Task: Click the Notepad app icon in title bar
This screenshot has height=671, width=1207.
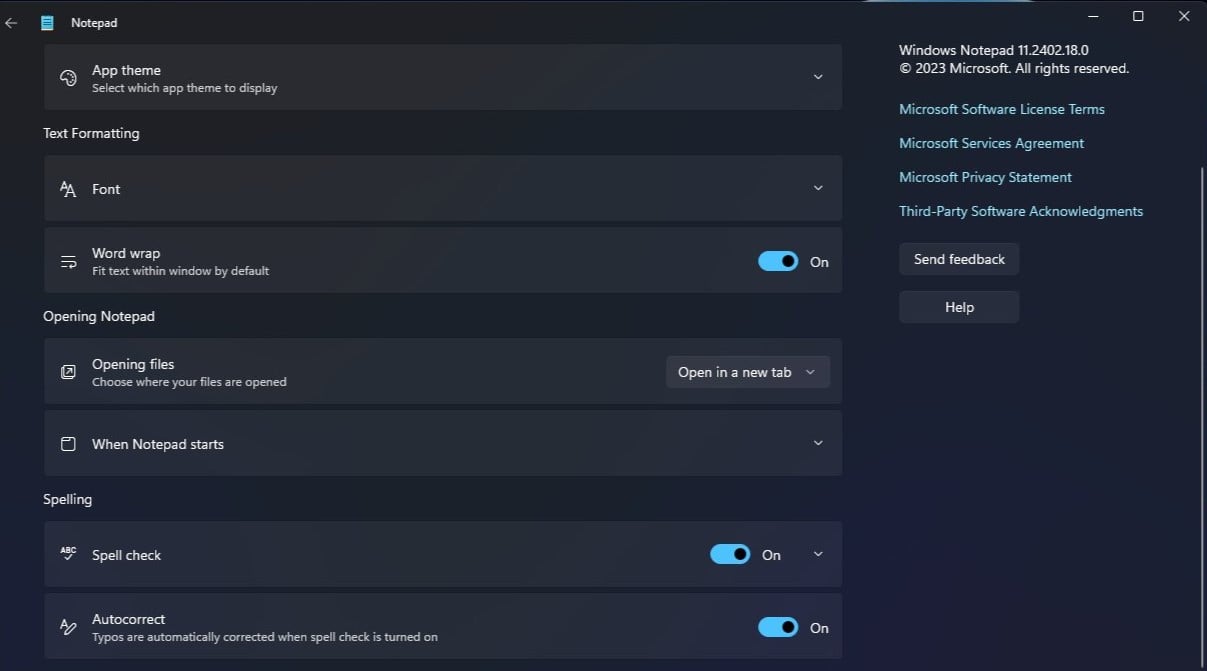Action: pos(47,22)
